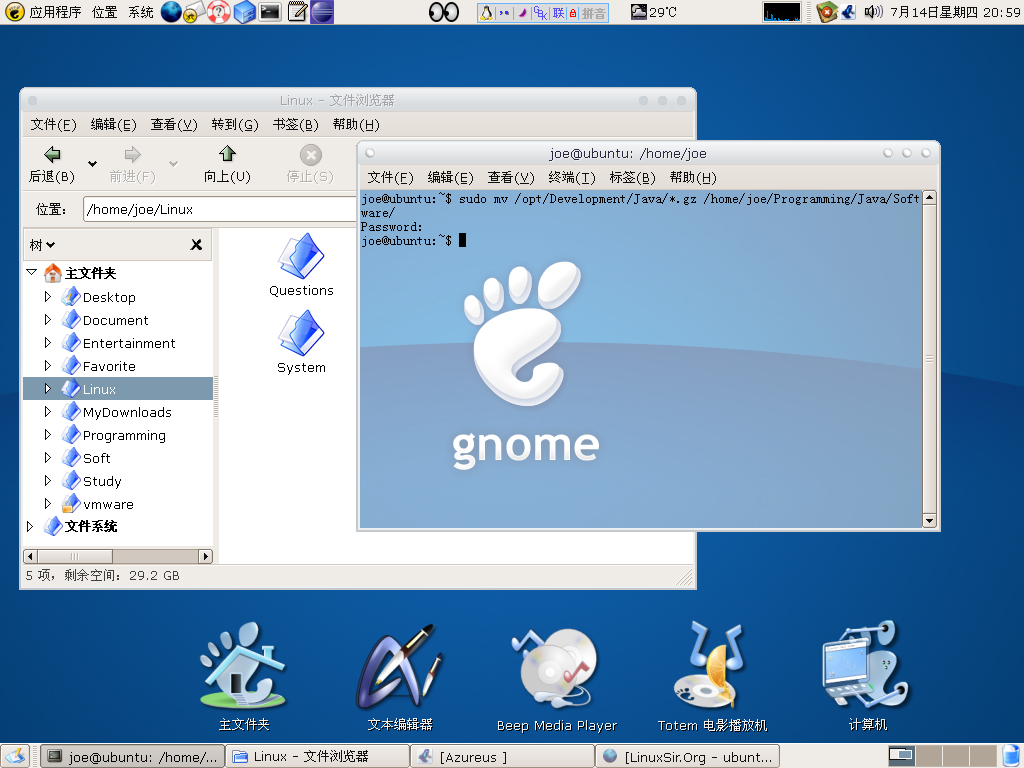Expand the Entertainment folder in tree
The width and height of the screenshot is (1024, 768).
[47, 342]
